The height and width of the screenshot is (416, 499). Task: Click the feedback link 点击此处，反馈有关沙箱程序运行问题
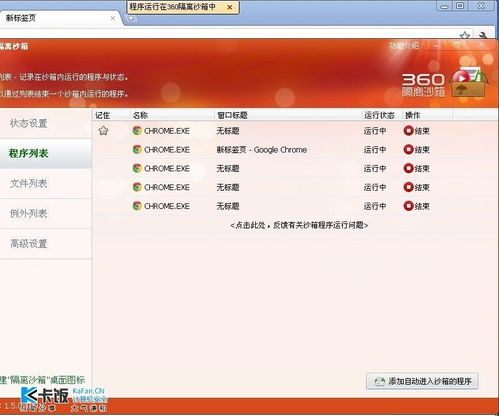coord(299,225)
